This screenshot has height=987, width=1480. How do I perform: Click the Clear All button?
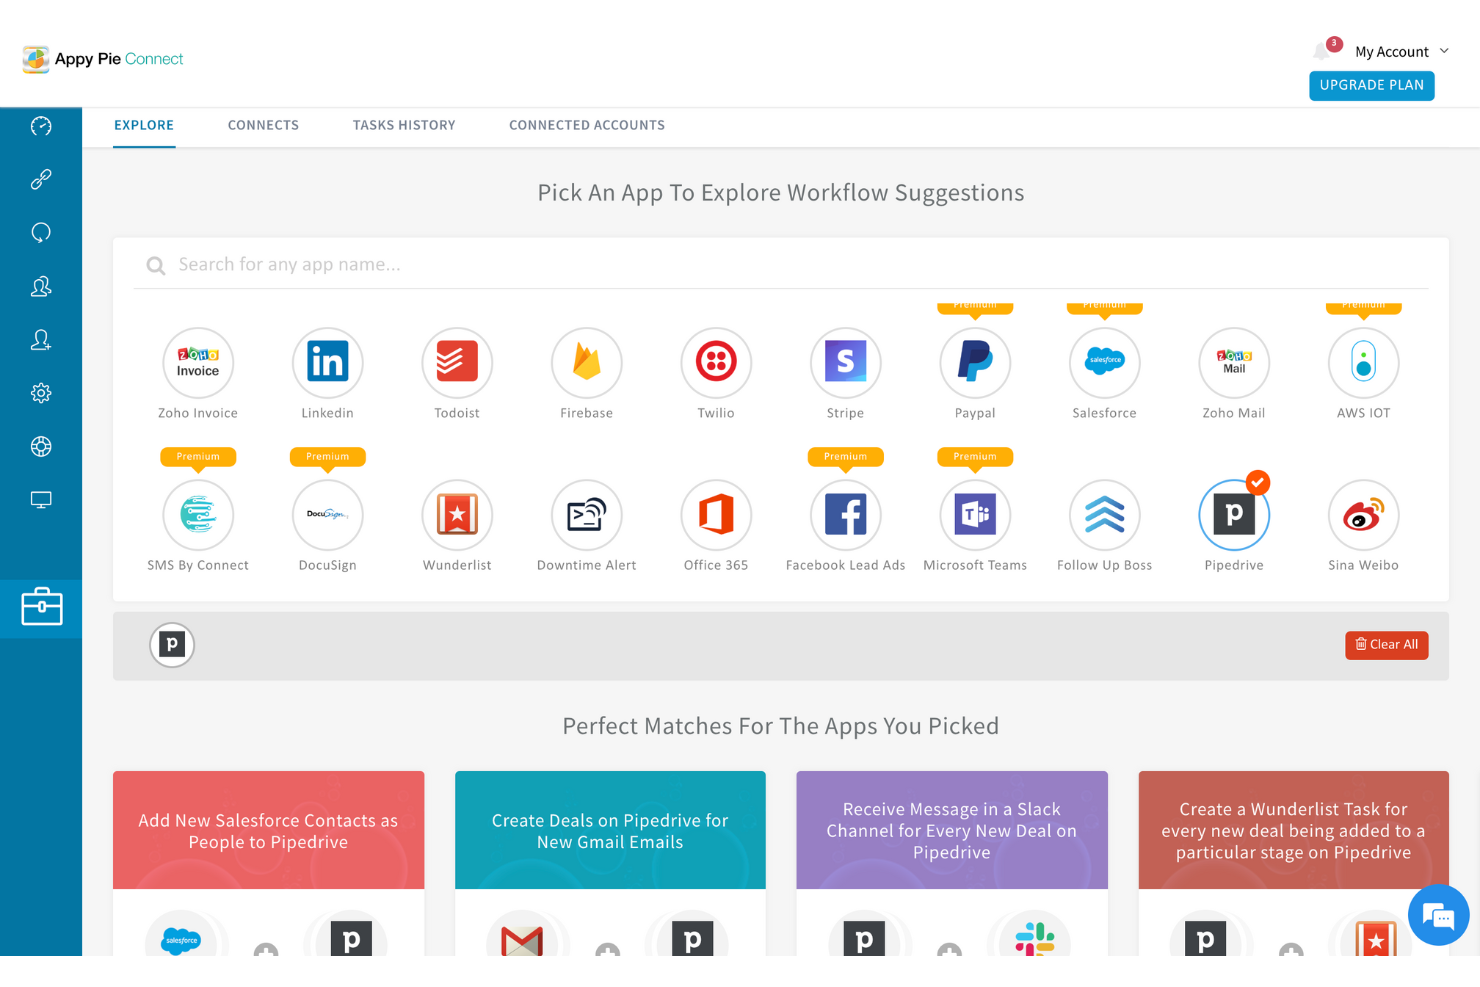tap(1387, 645)
